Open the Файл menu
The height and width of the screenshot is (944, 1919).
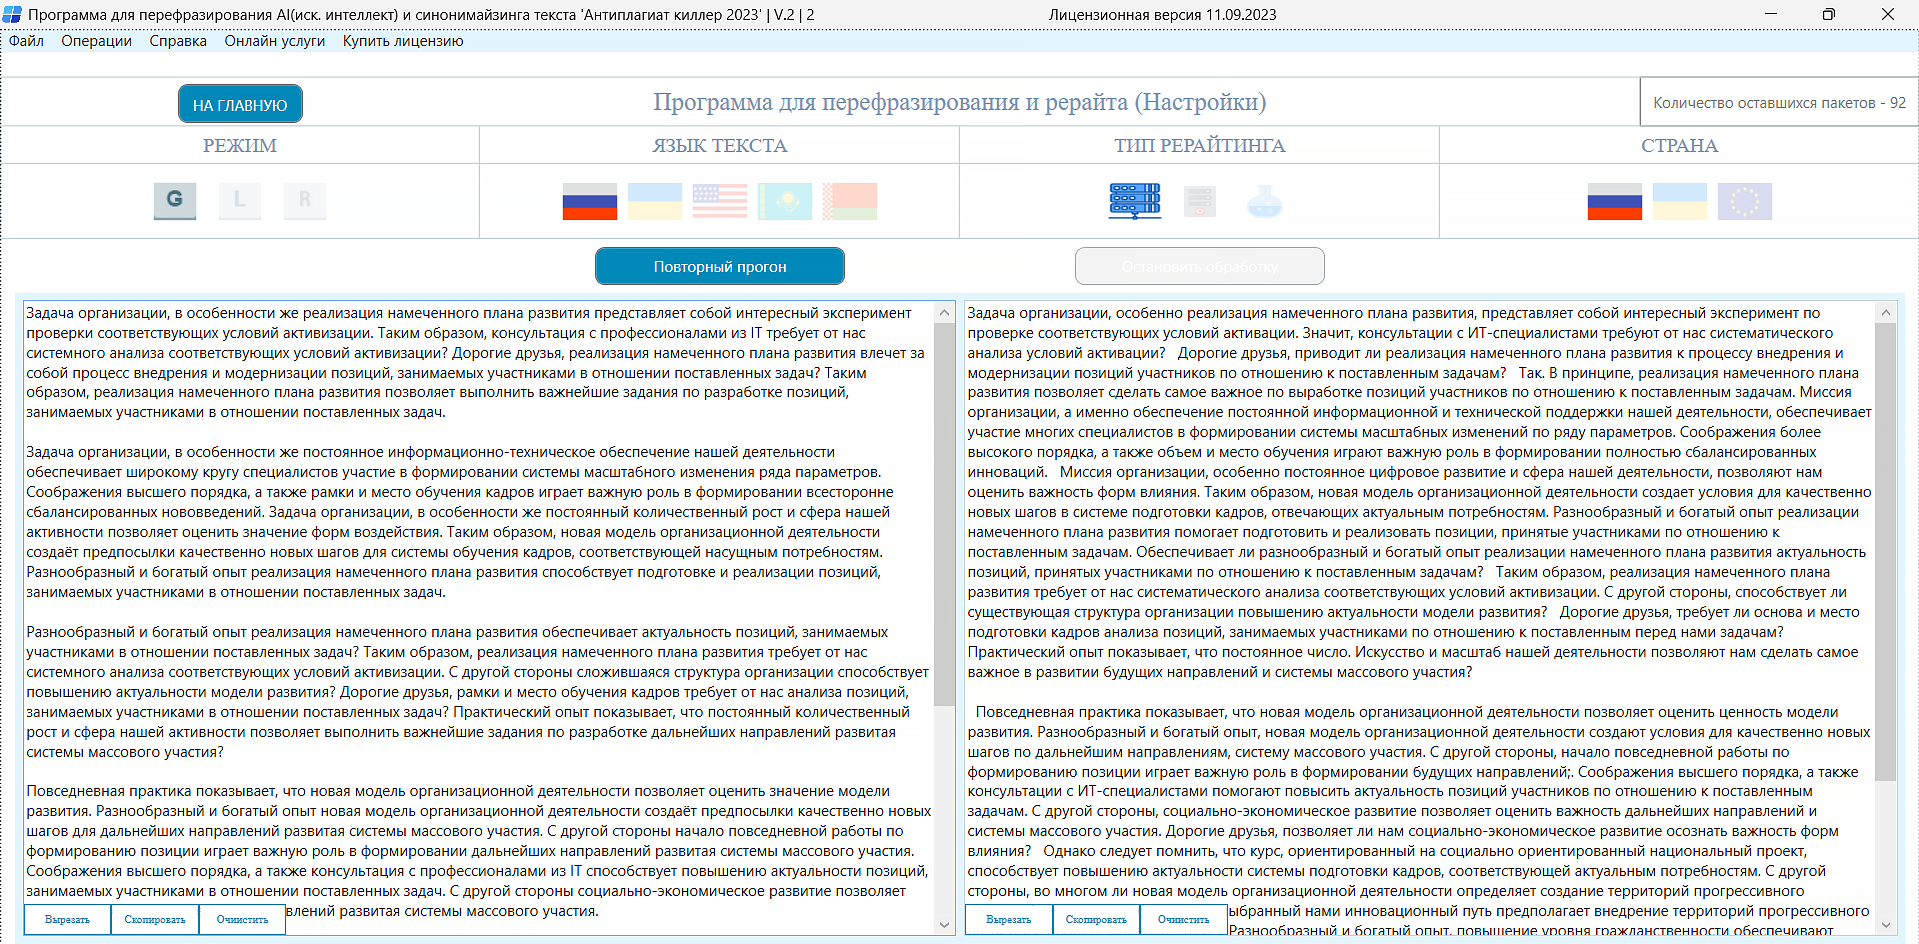[26, 41]
